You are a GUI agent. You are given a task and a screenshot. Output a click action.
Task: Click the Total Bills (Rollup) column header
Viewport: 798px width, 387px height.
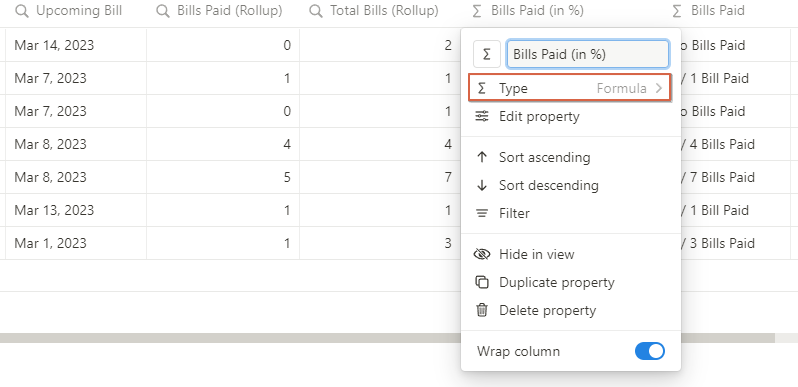380,11
